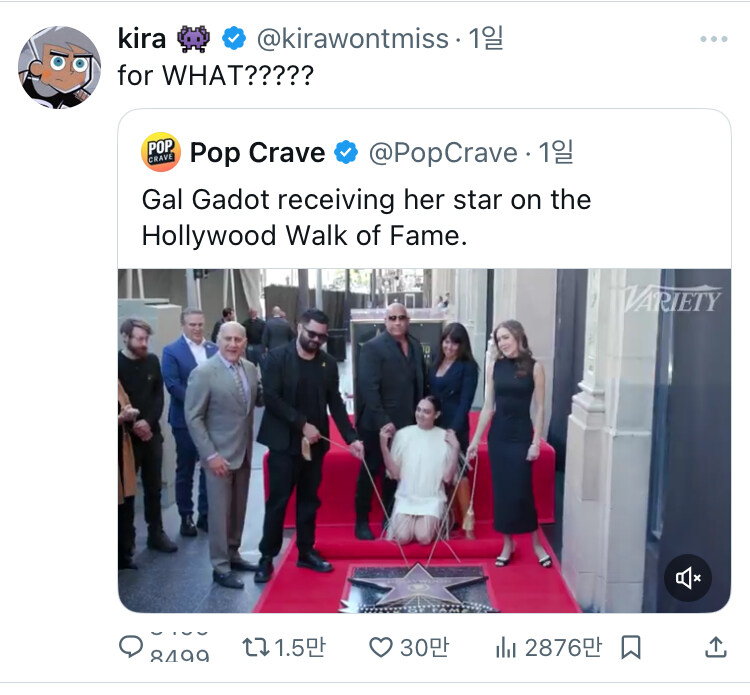Click the tweet's 1일 timestamp

487,39
